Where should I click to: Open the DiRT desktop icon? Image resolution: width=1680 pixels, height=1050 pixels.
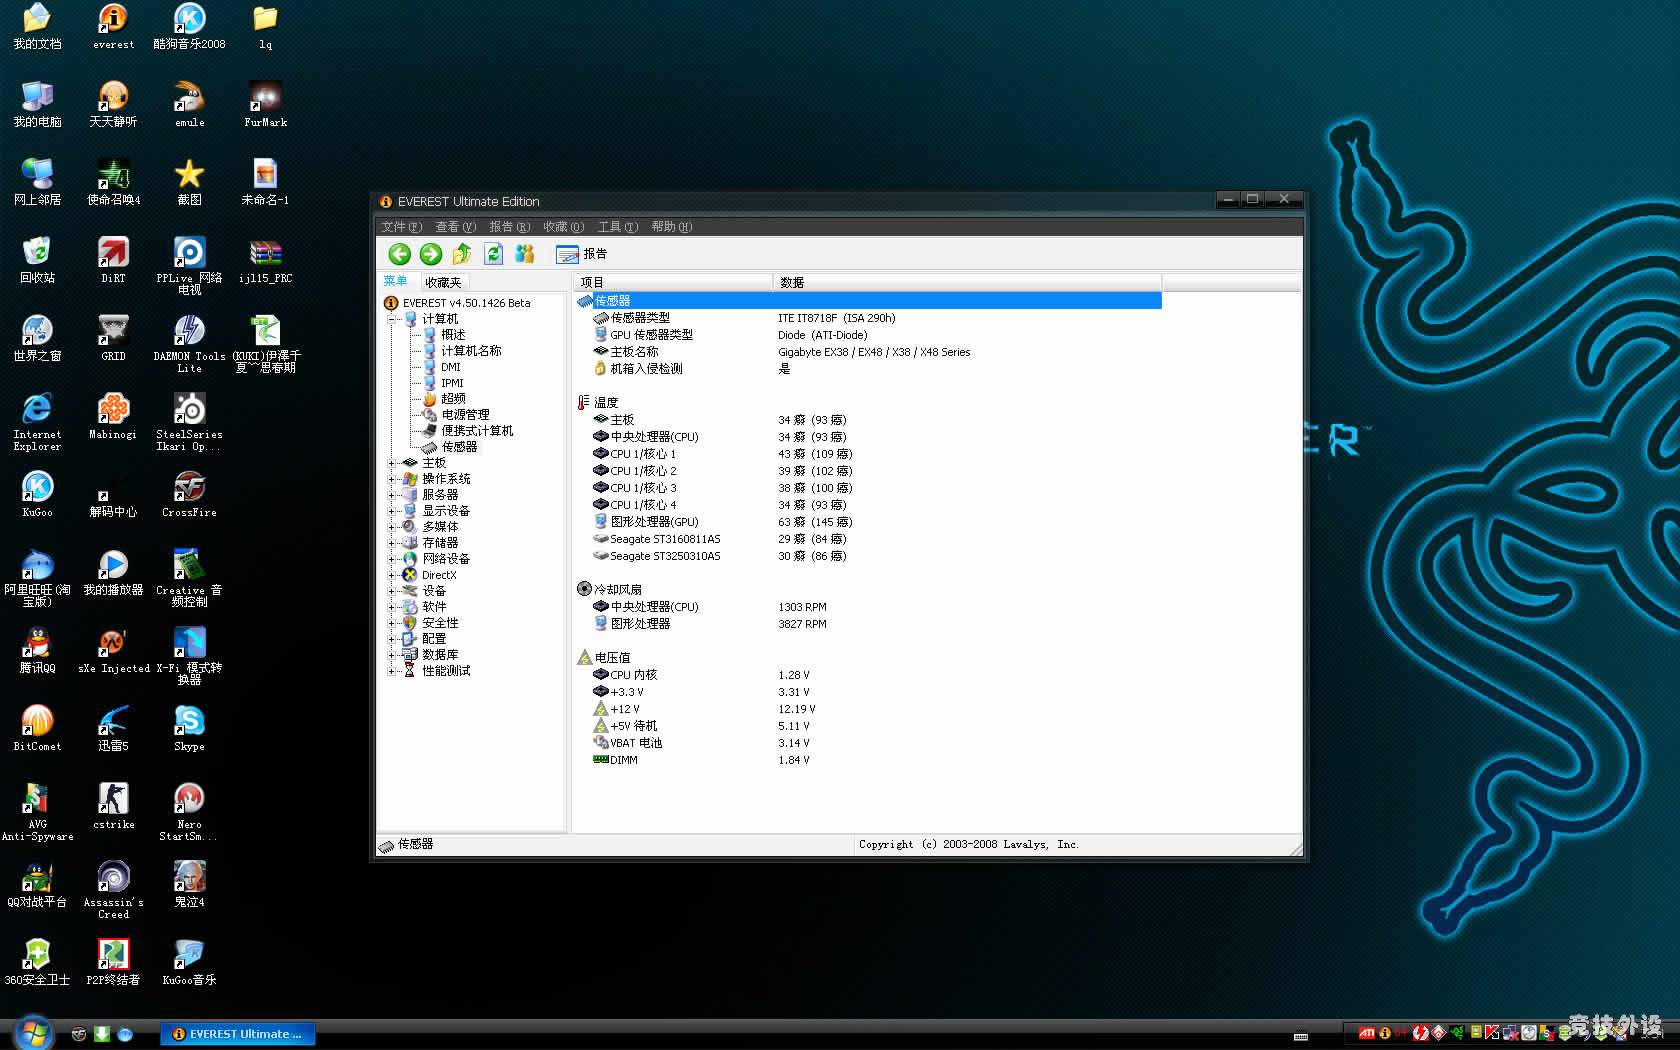click(113, 261)
